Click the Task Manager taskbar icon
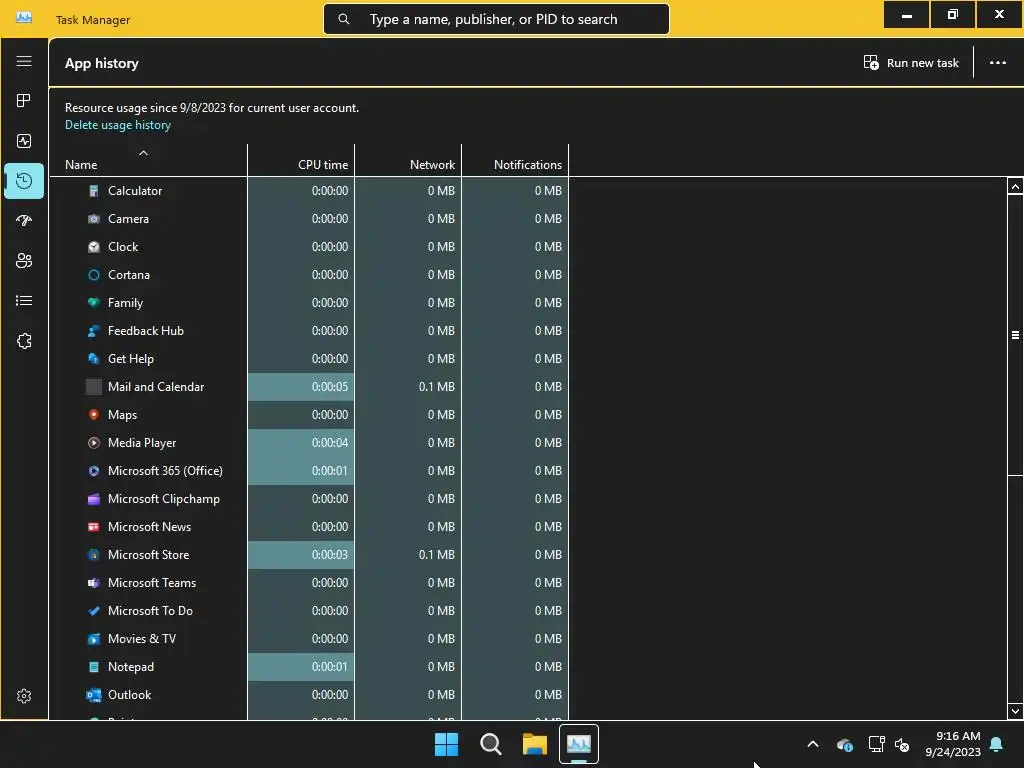 [579, 744]
